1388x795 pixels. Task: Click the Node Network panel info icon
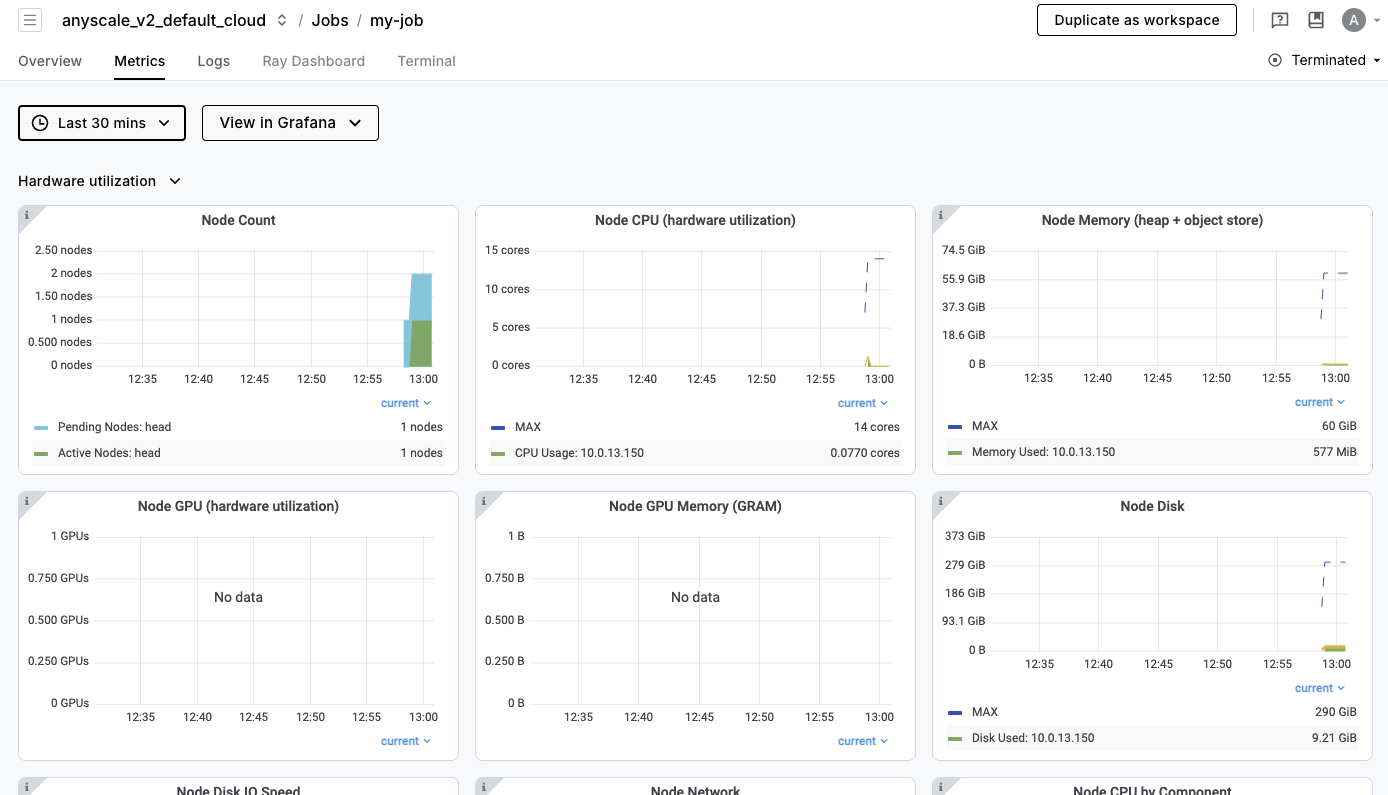tap(484, 786)
